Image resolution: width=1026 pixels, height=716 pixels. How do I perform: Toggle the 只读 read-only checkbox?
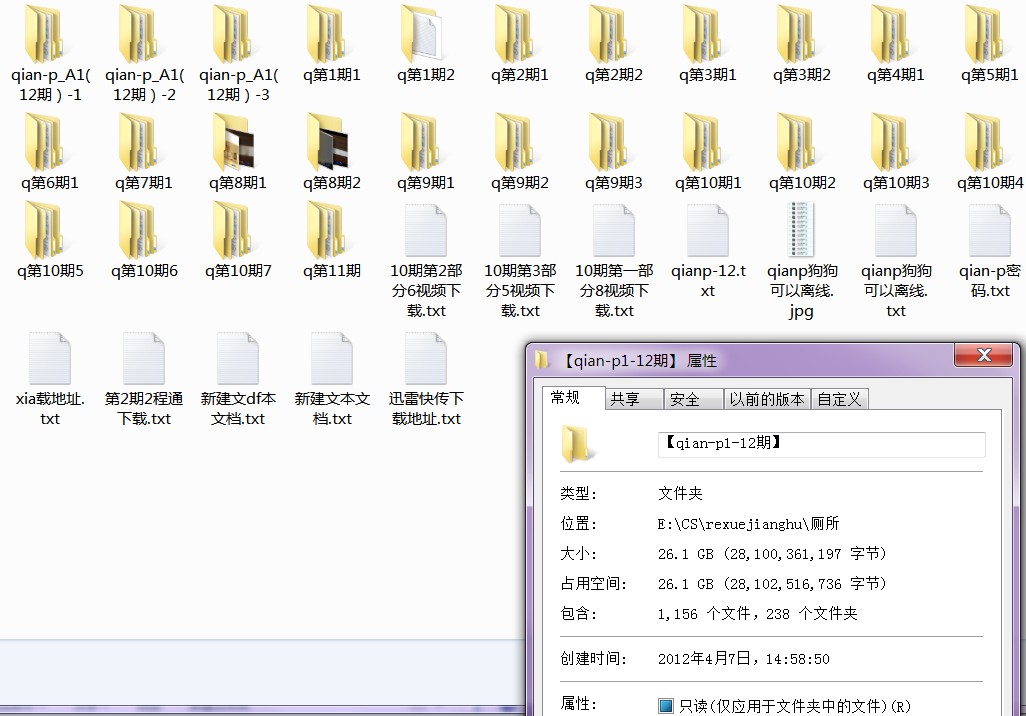666,706
